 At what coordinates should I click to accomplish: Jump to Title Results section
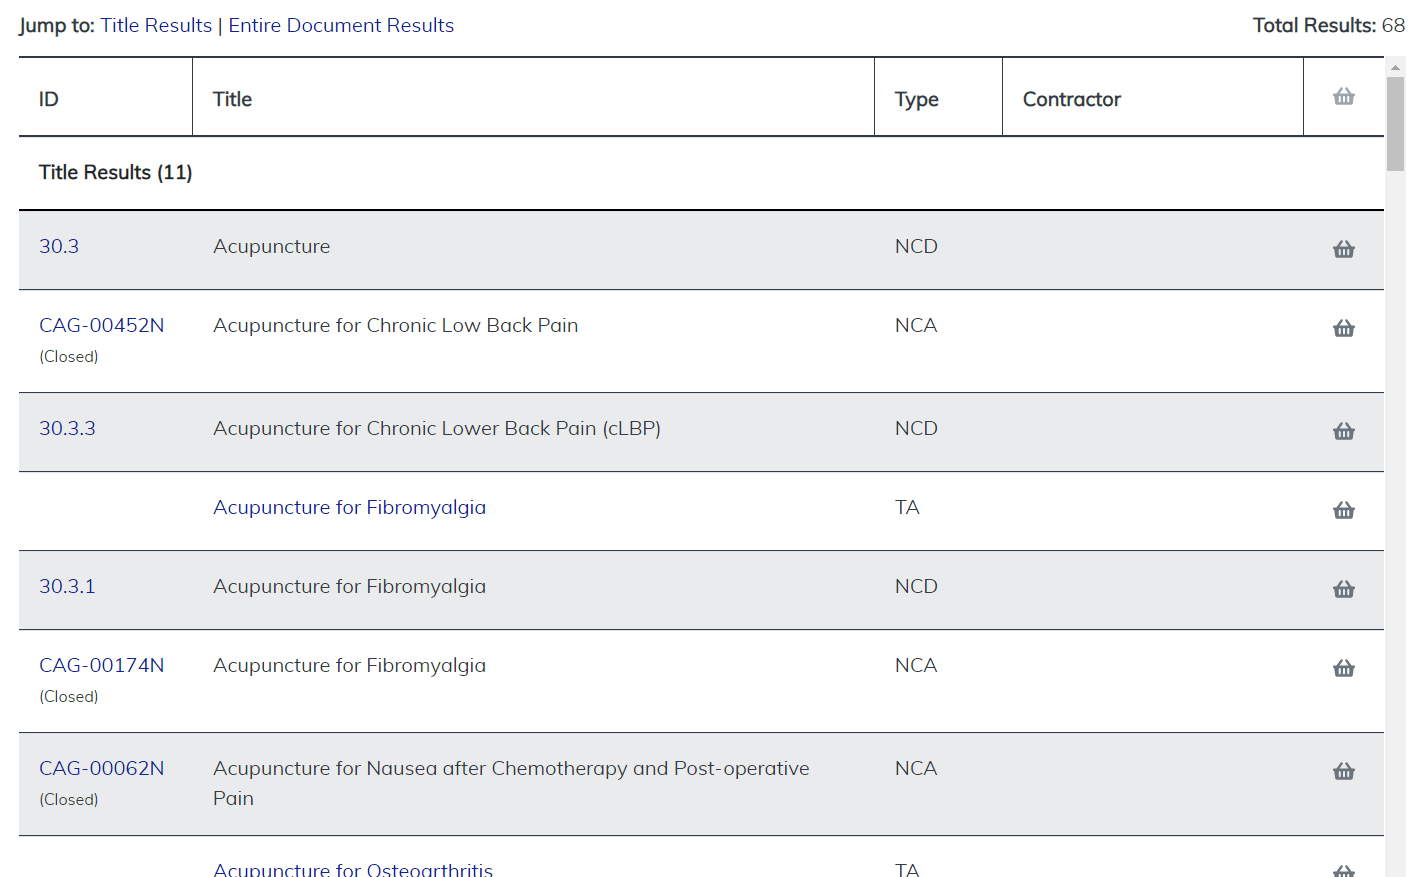click(x=156, y=25)
